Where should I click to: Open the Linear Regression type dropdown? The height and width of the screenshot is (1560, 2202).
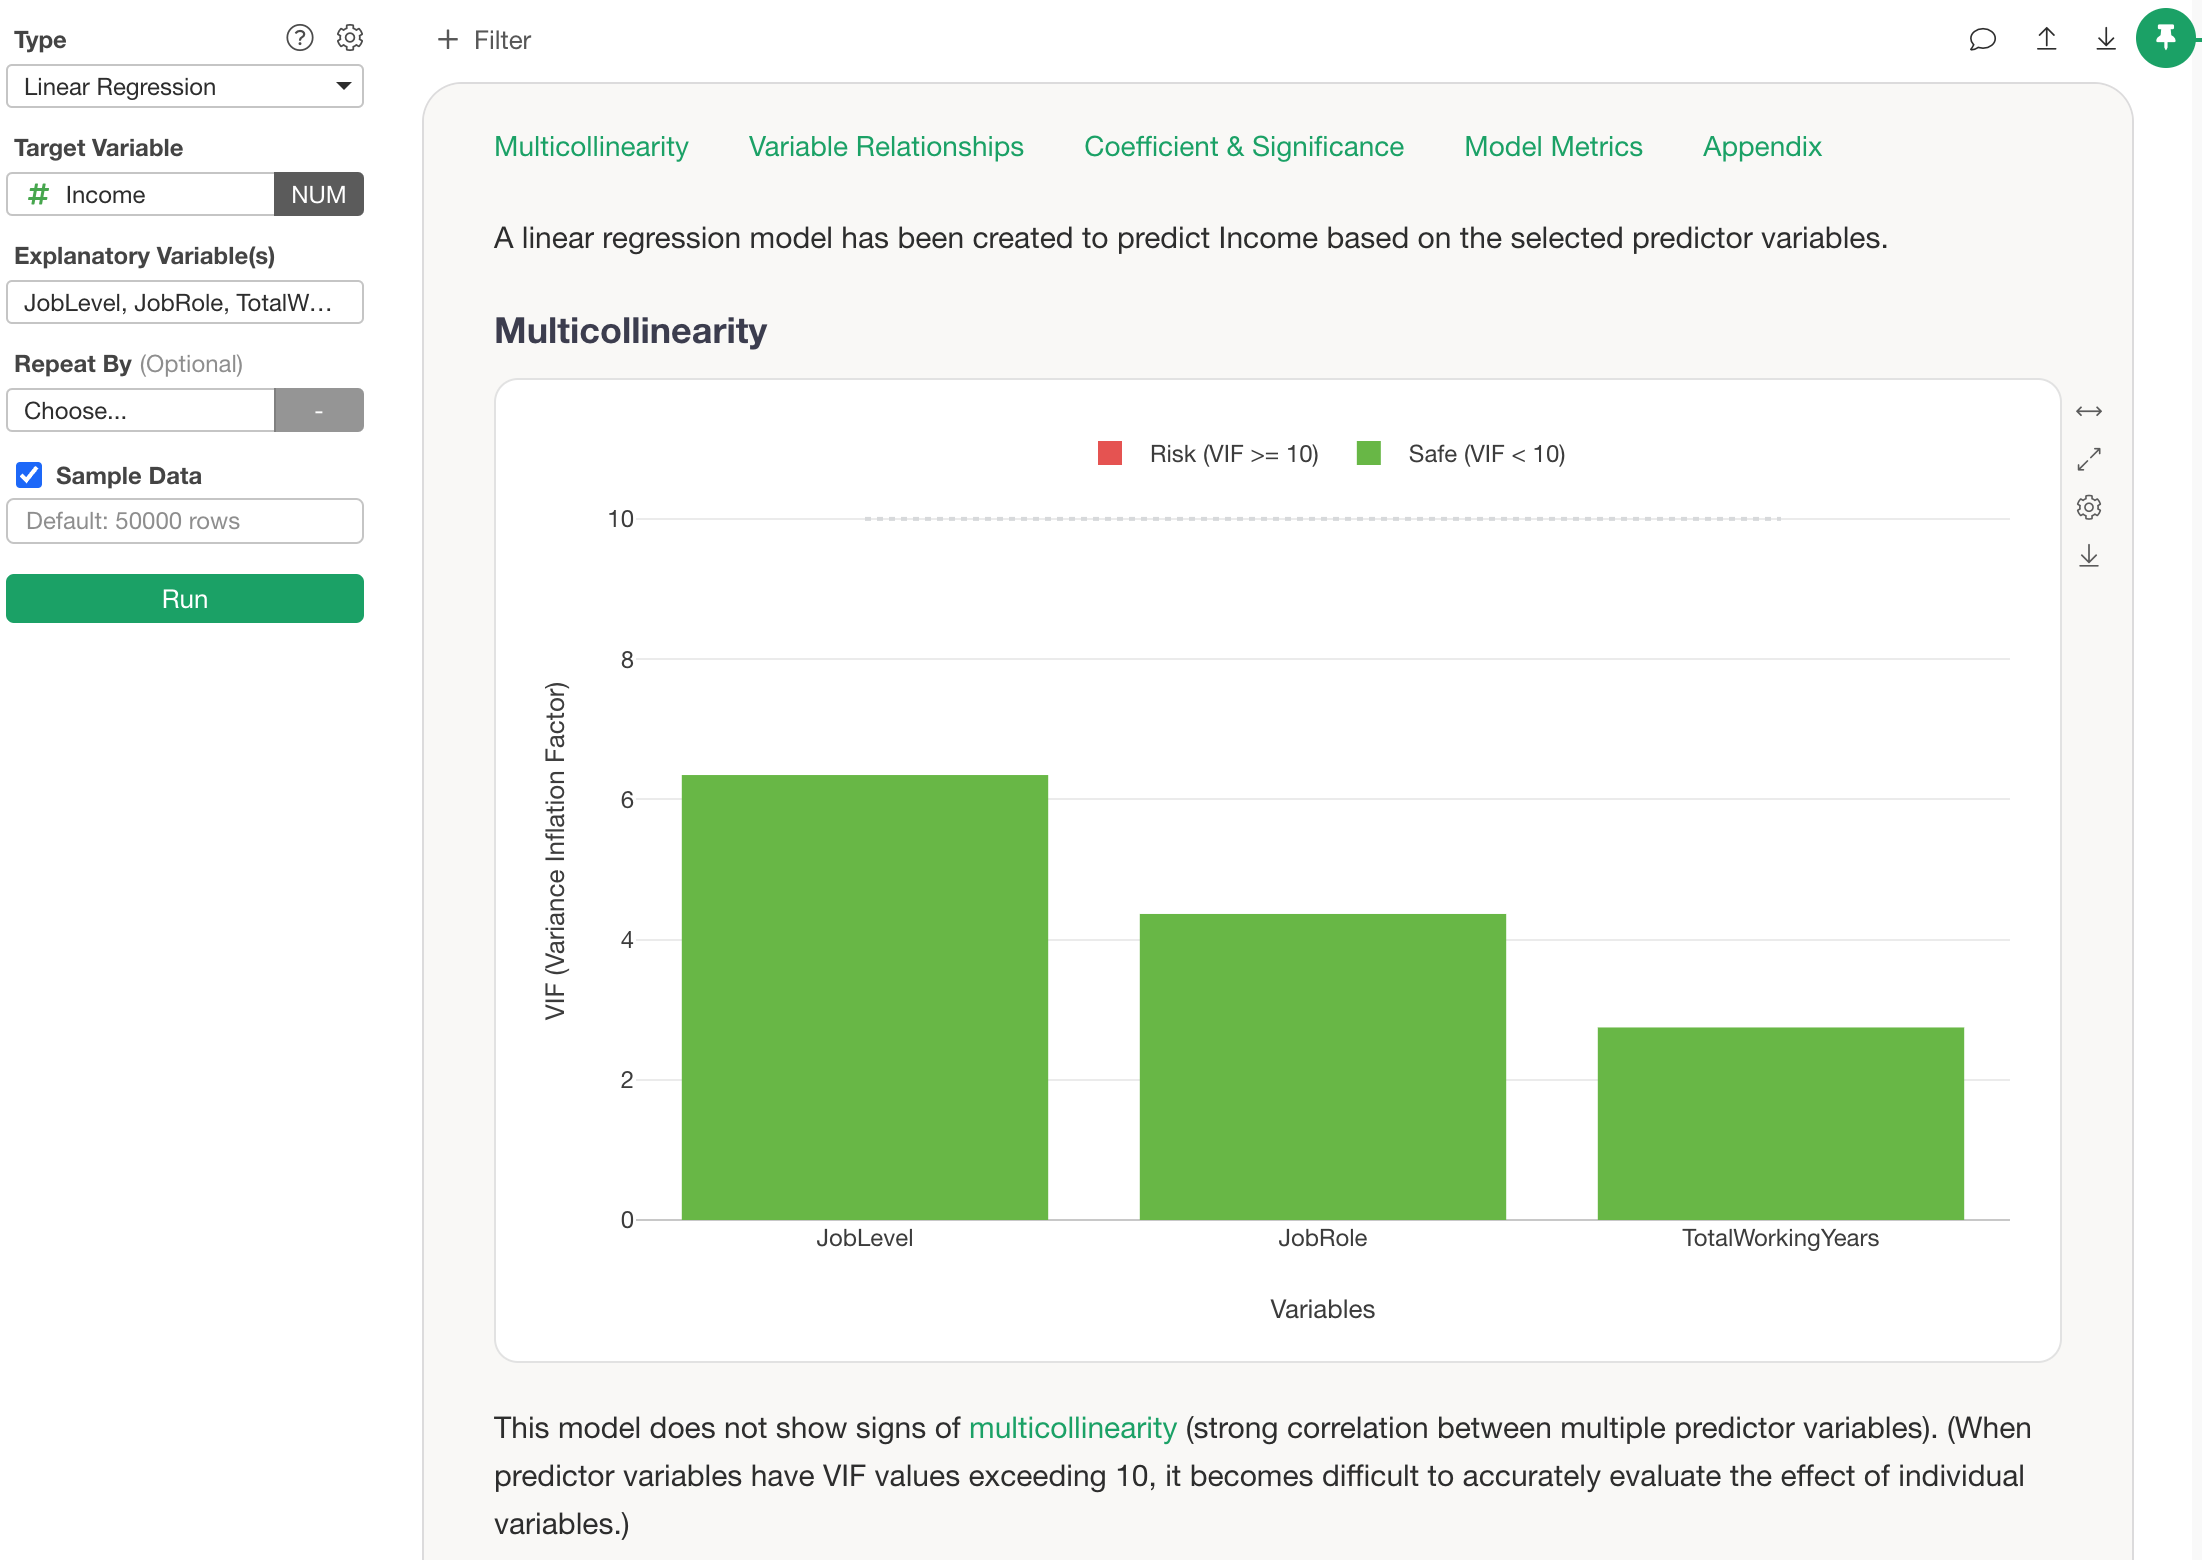[x=185, y=87]
